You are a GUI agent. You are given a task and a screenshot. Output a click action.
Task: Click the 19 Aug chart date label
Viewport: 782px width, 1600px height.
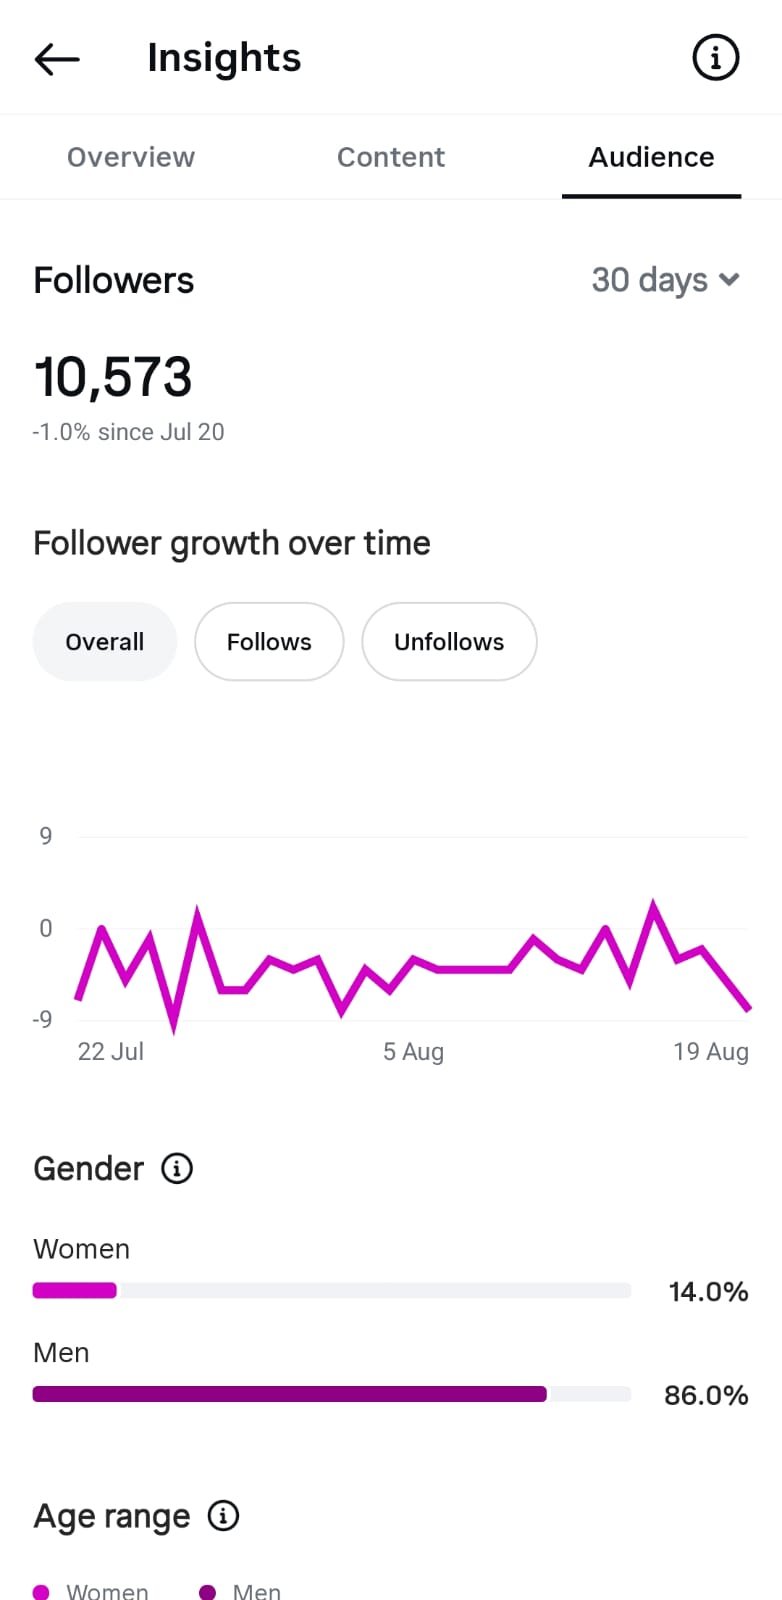(711, 1052)
